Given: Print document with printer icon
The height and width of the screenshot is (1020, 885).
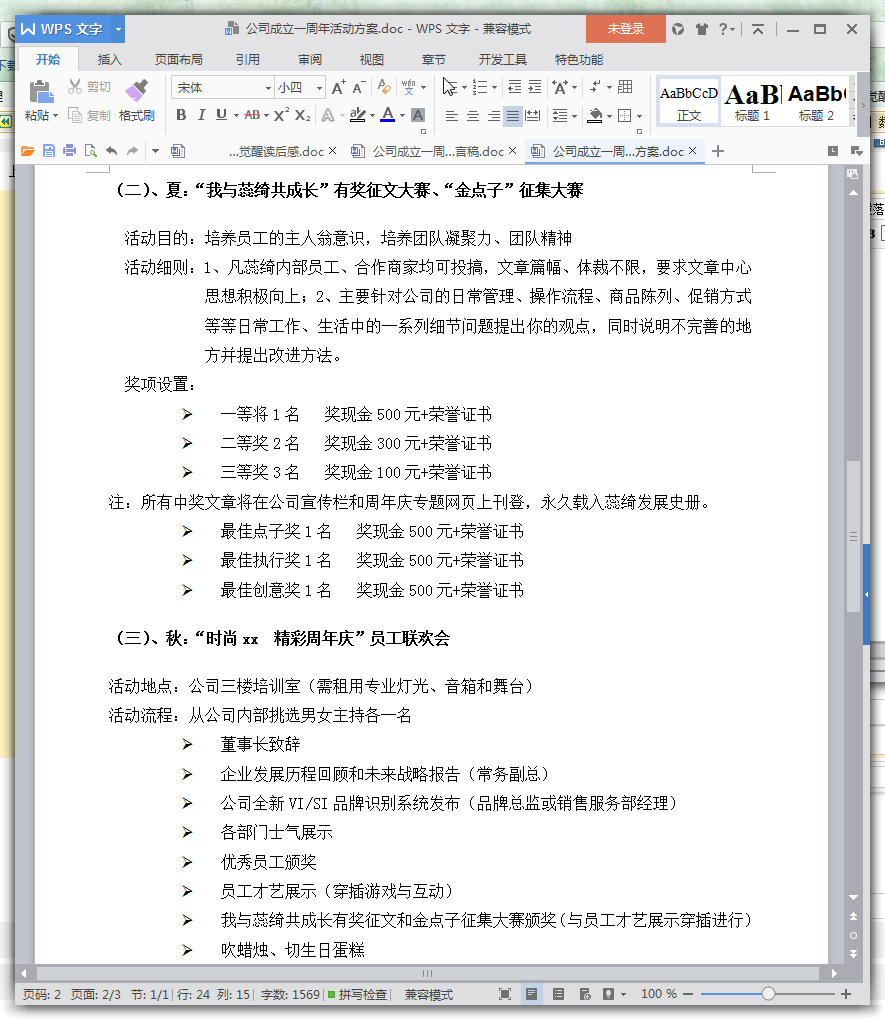Looking at the screenshot, I should click(x=70, y=151).
